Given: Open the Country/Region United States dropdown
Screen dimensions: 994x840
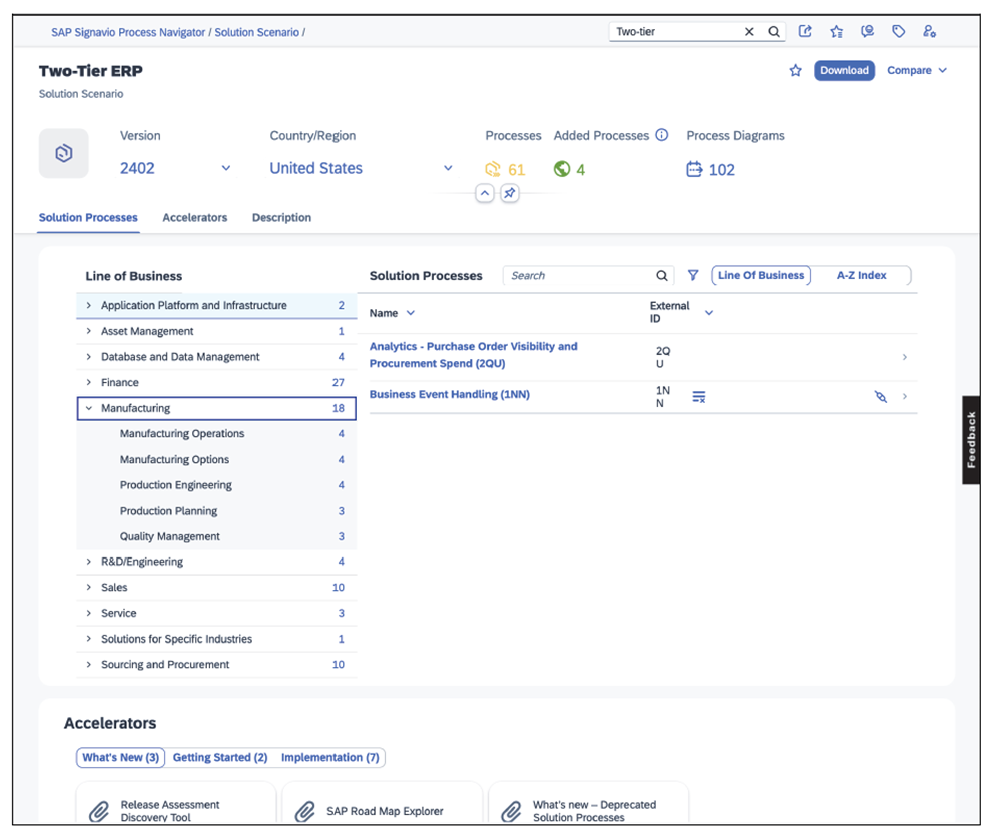Looking at the screenshot, I should pyautogui.click(x=360, y=168).
